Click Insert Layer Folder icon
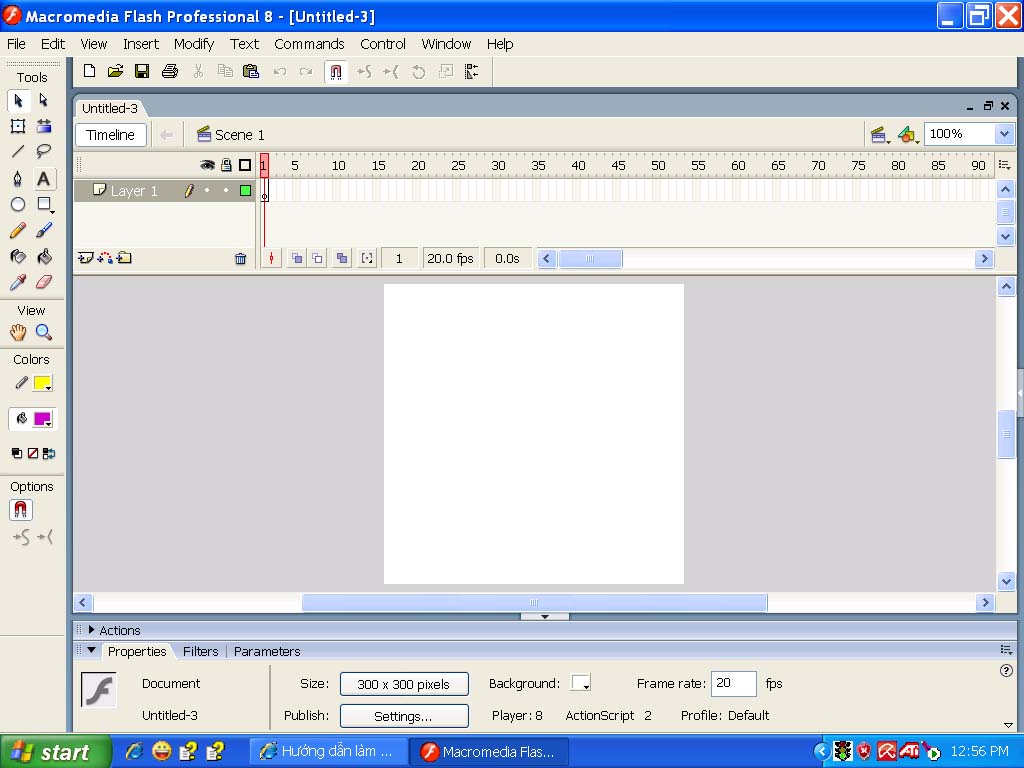 tap(124, 258)
